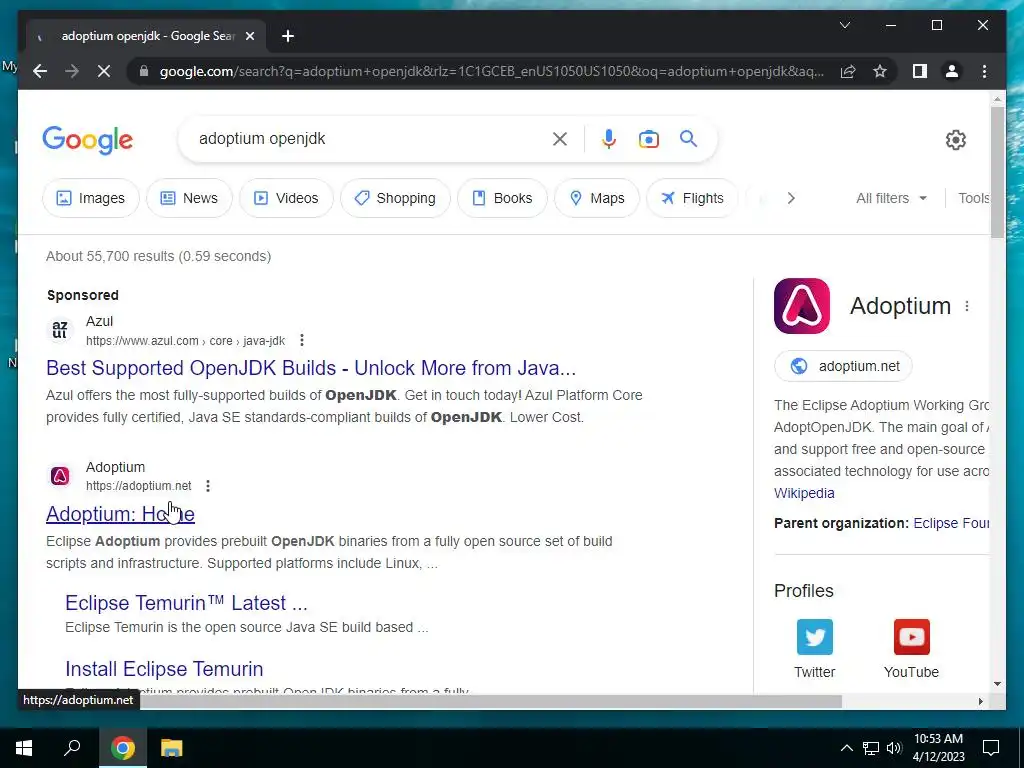
Task: Clear the search box with the X icon
Action: 560,139
